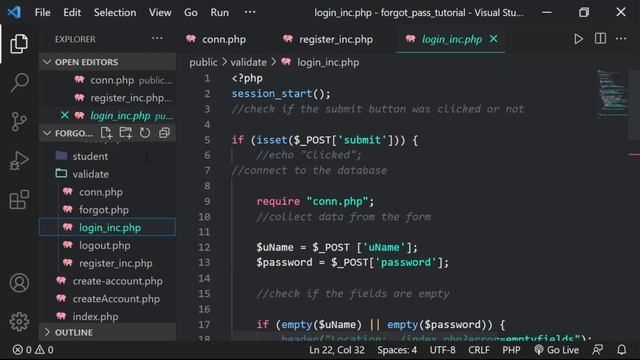
Task: Open the Go menu
Action: [x=191, y=13]
